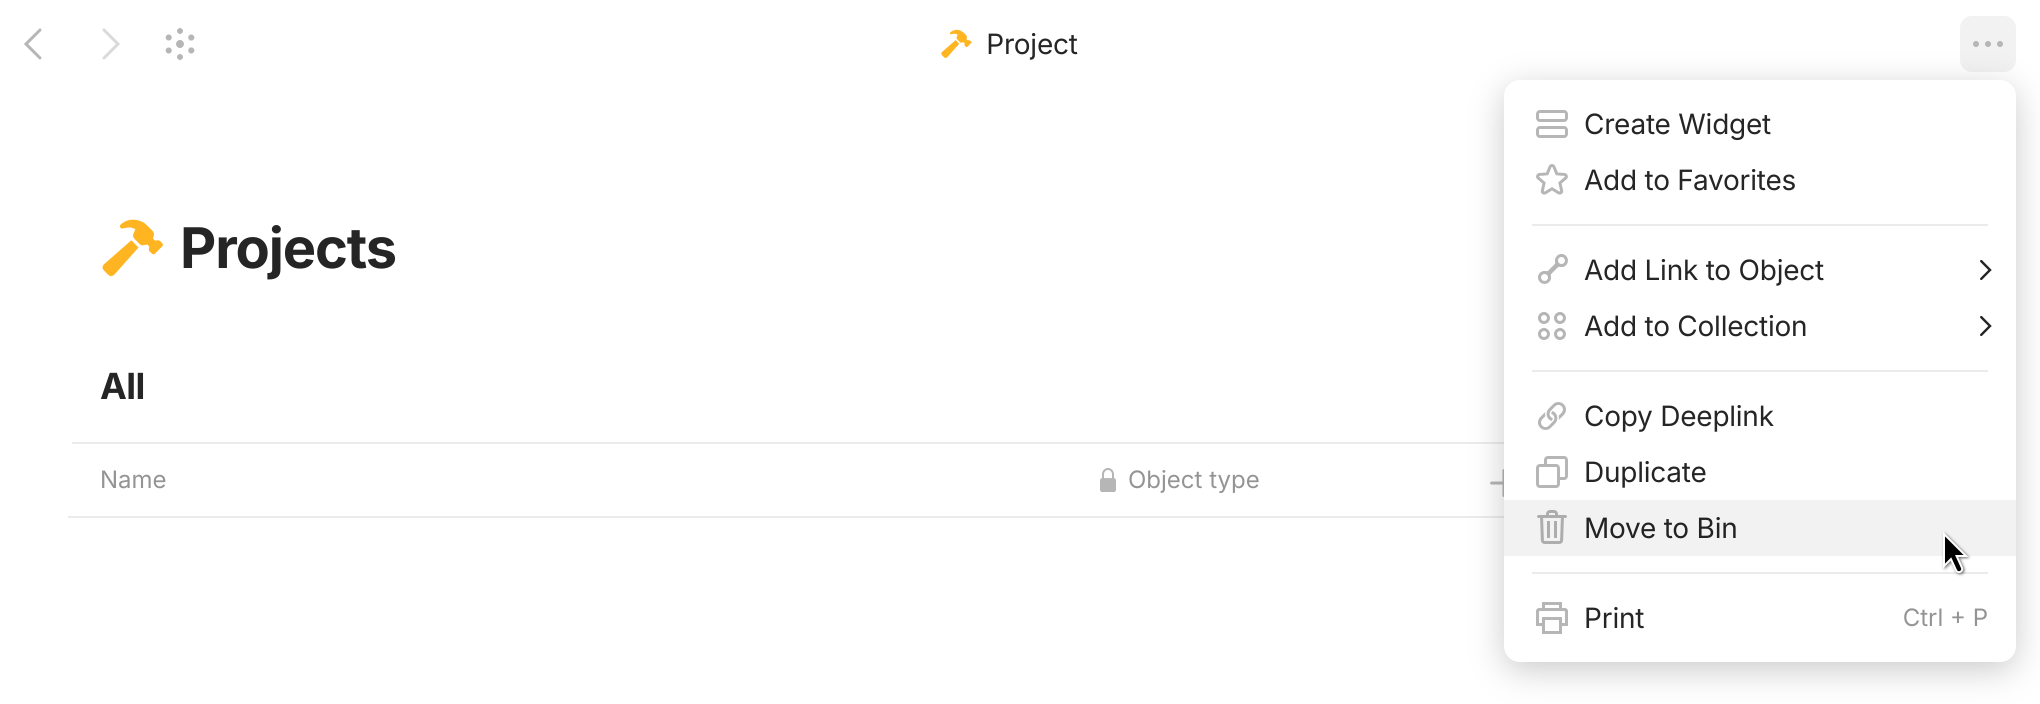Click the Name column header
The height and width of the screenshot is (704, 2040).
coord(133,480)
